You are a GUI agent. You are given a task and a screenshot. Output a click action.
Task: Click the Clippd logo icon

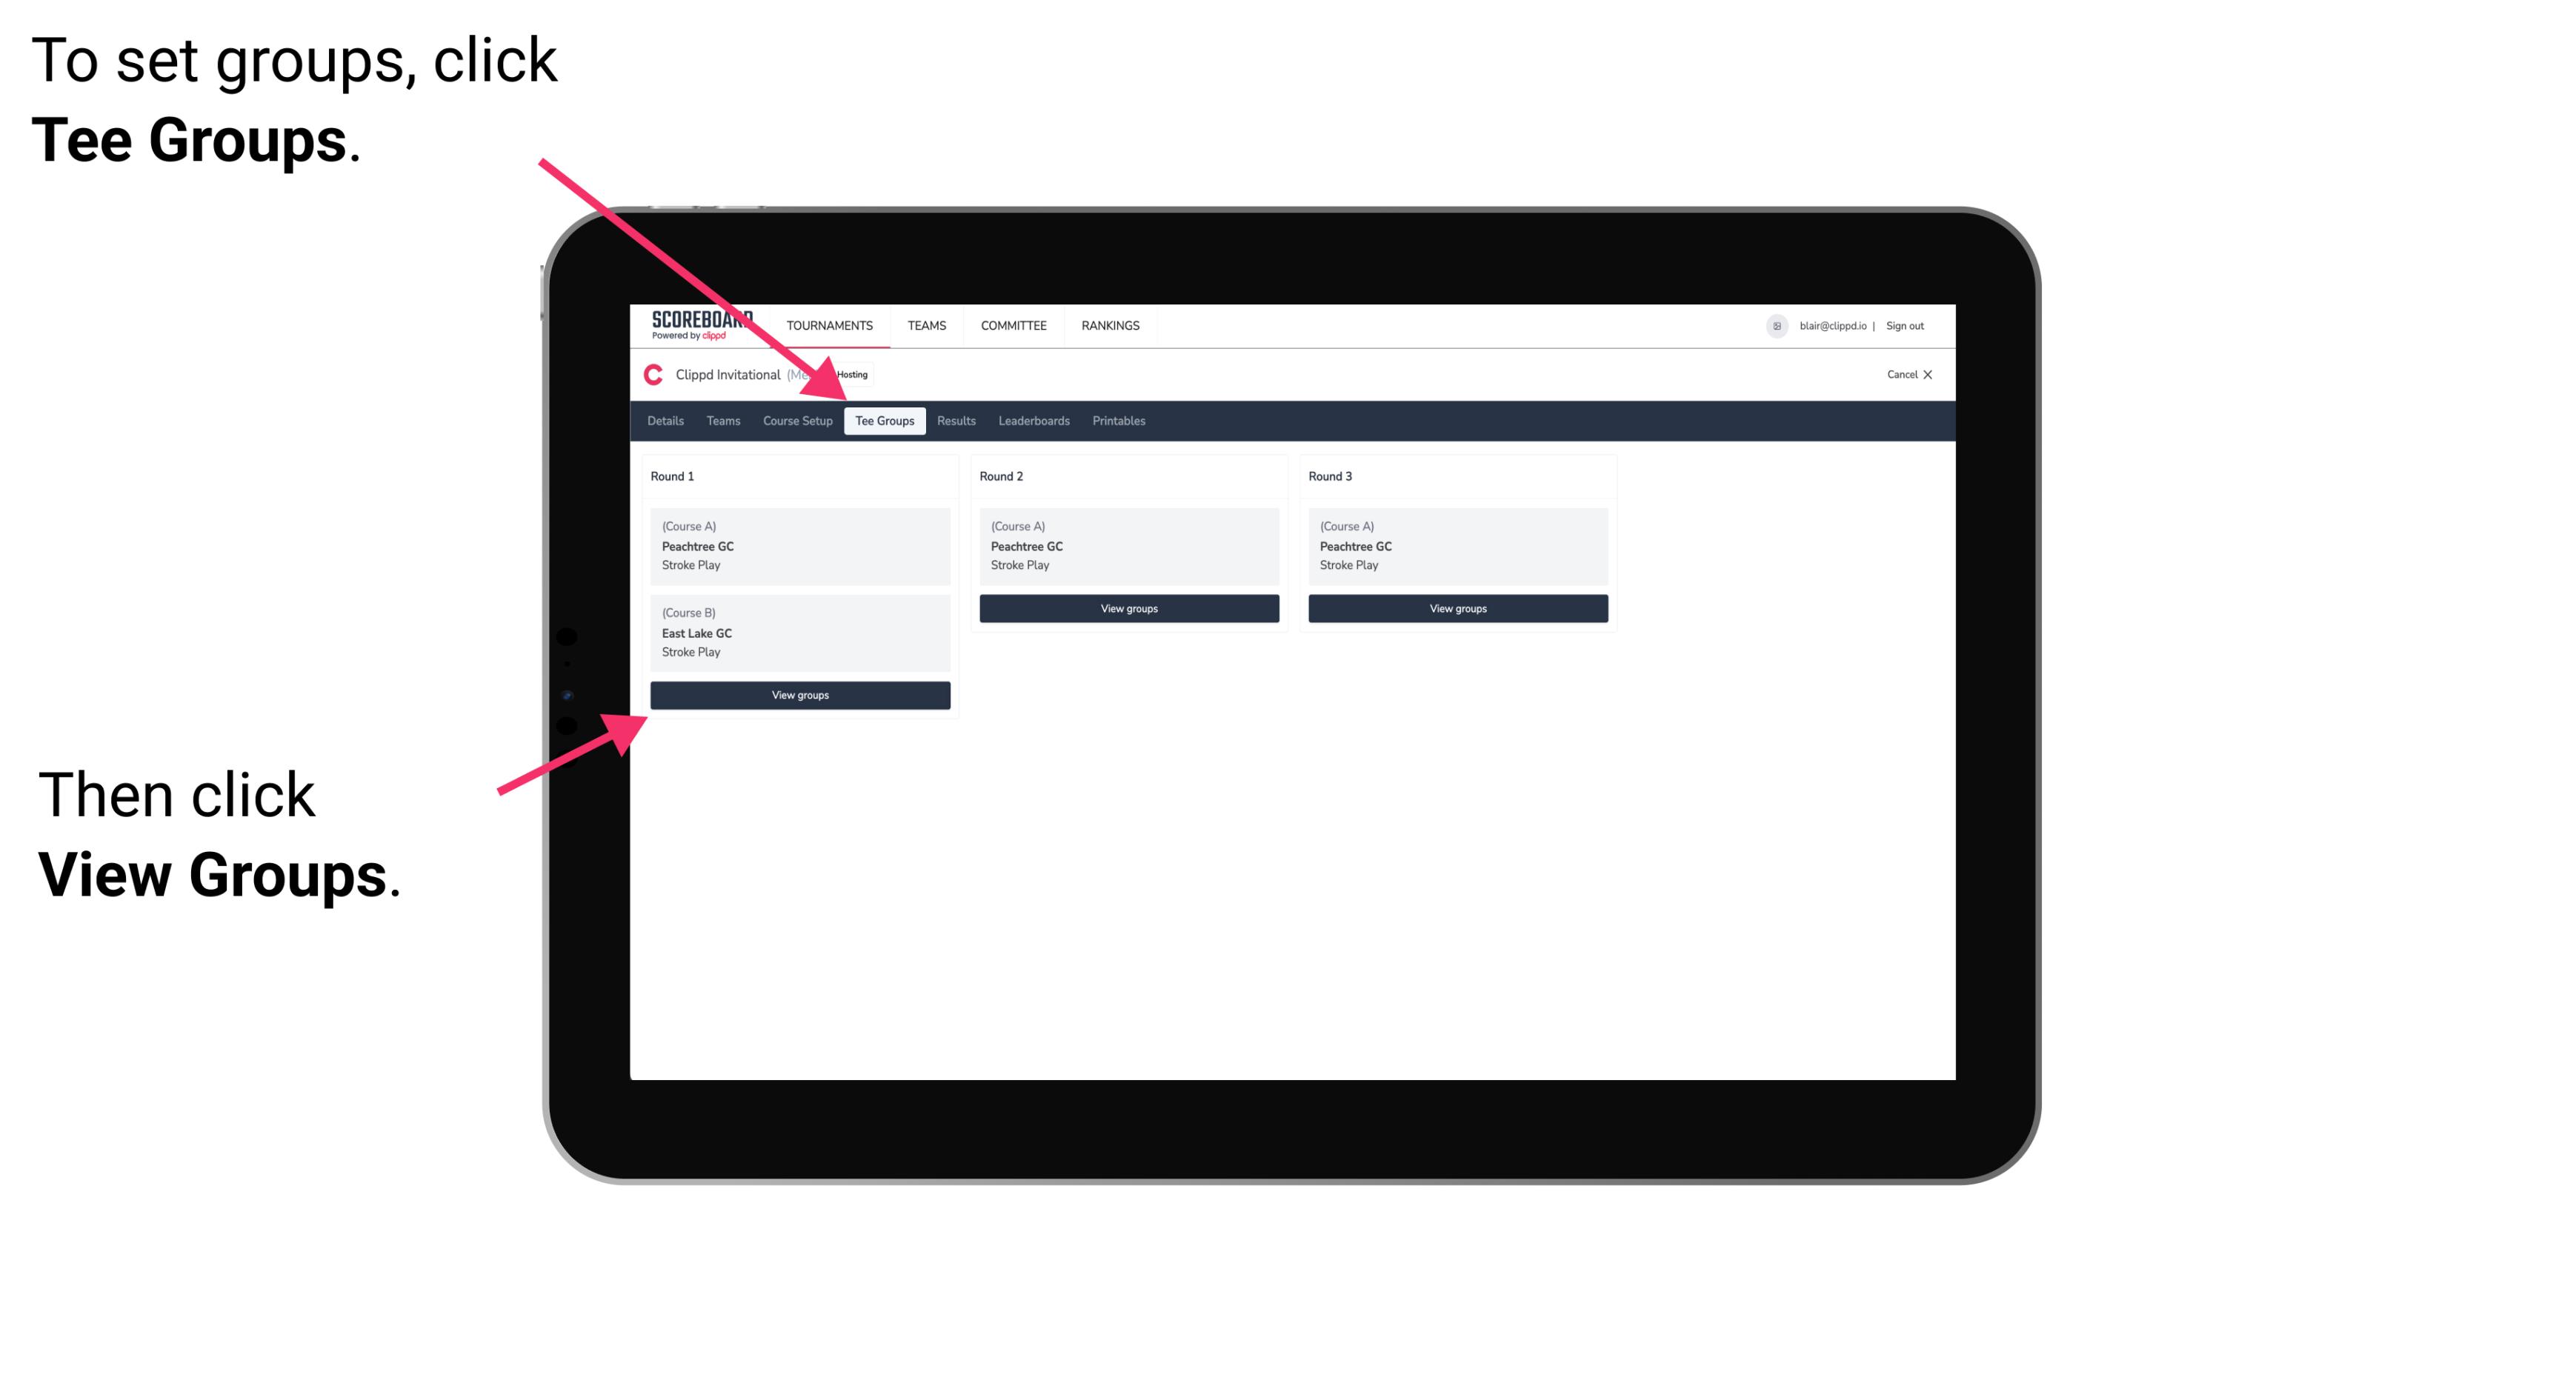click(x=652, y=374)
